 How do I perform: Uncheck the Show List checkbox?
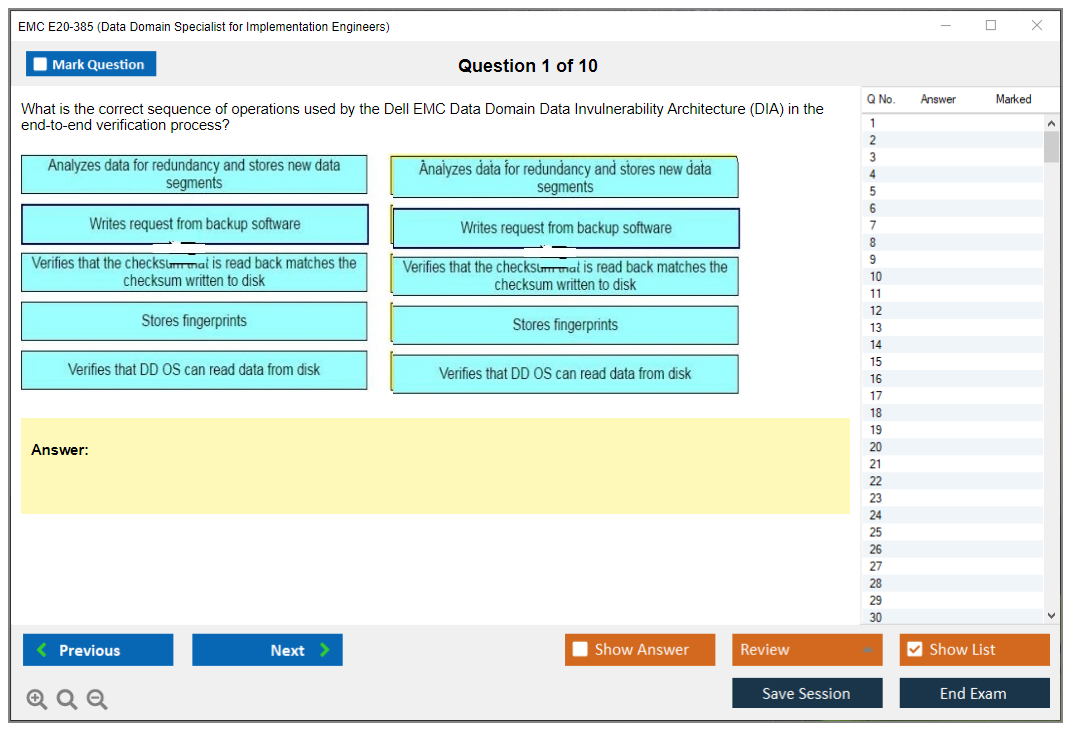(914, 650)
